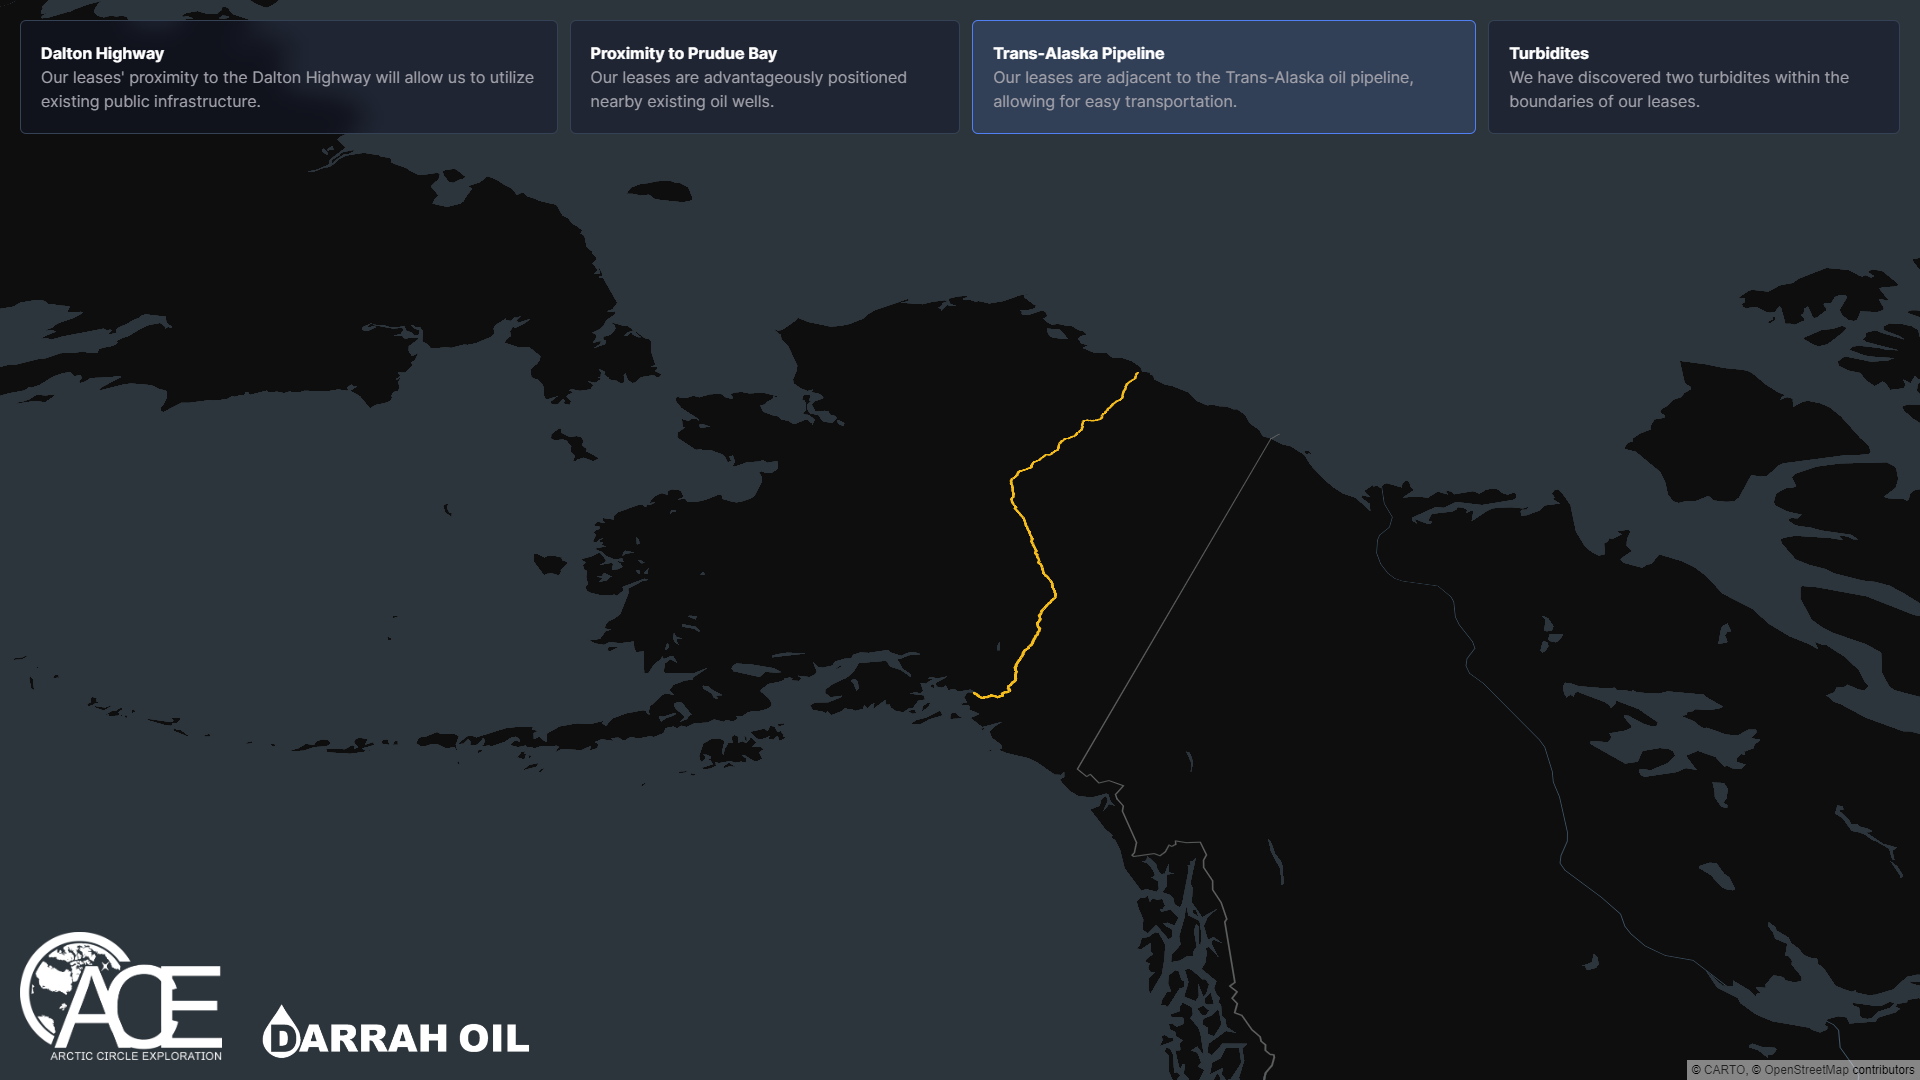Screen dimensions: 1920x1080
Task: Open the Turbidites card
Action: point(1693,77)
